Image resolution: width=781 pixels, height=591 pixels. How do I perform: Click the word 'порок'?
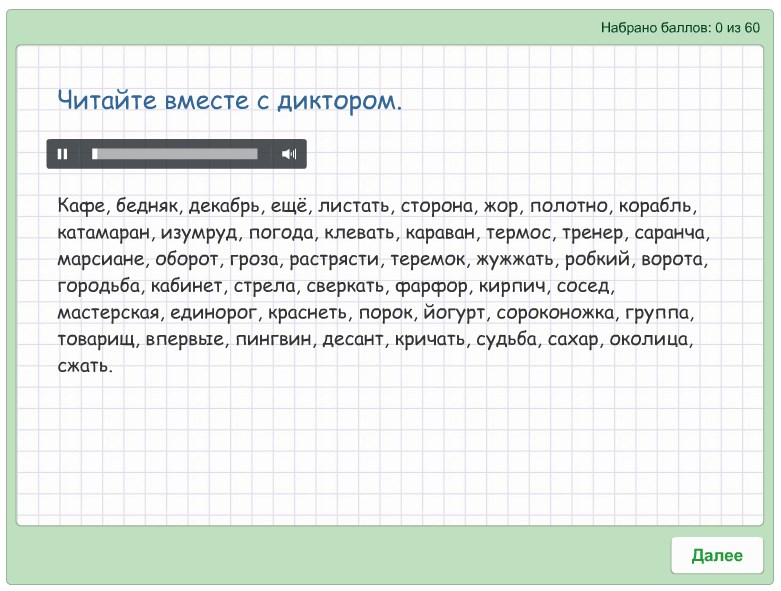(386, 313)
